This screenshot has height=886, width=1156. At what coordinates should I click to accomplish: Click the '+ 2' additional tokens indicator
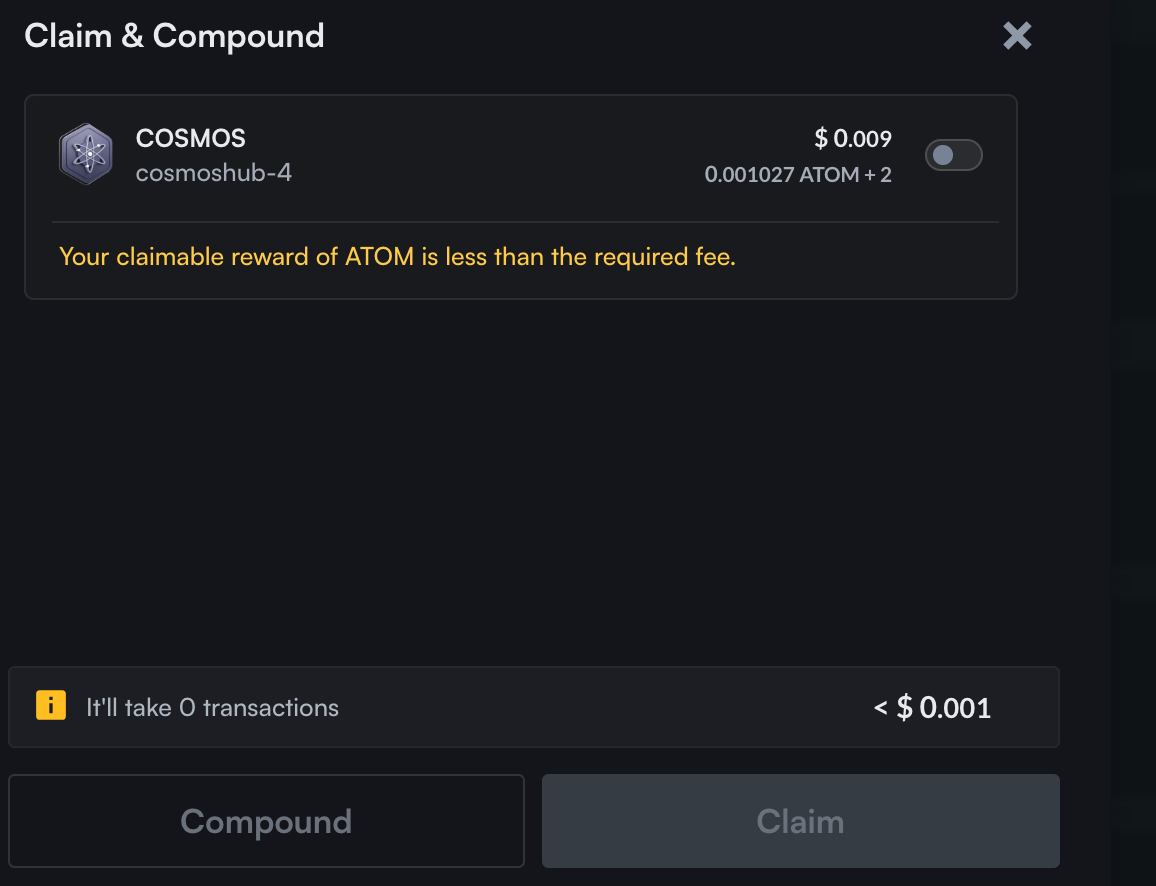878,175
